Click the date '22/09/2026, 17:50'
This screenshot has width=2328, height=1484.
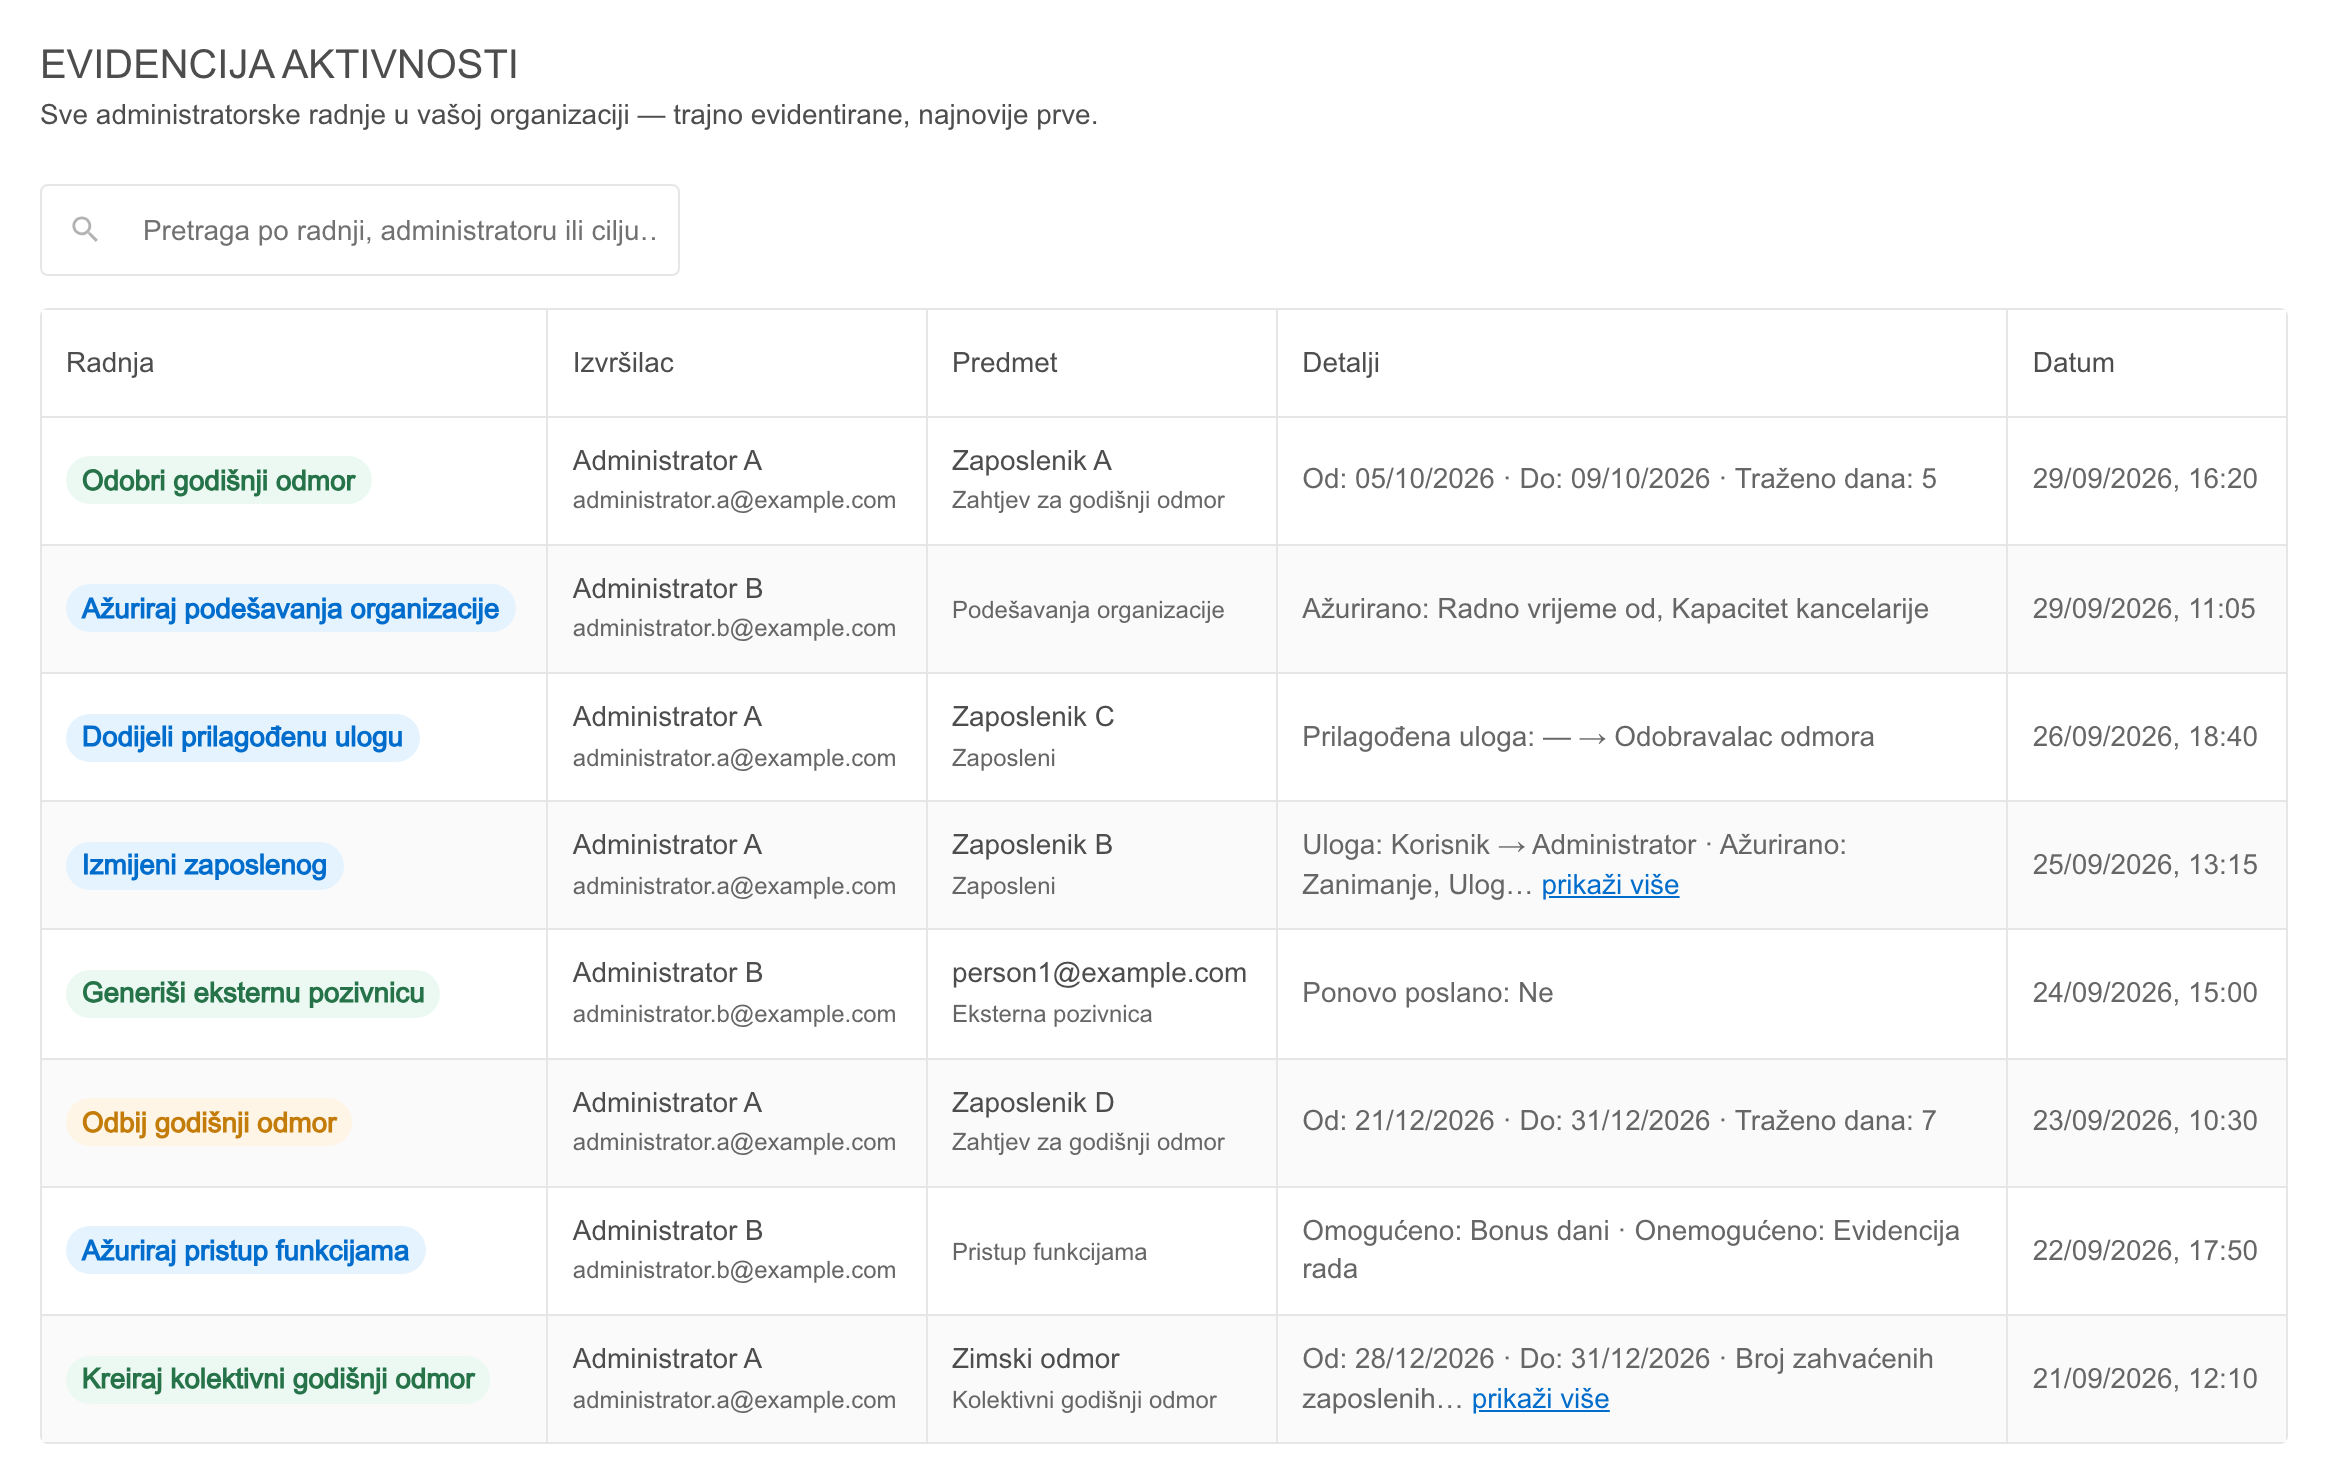(2144, 1251)
